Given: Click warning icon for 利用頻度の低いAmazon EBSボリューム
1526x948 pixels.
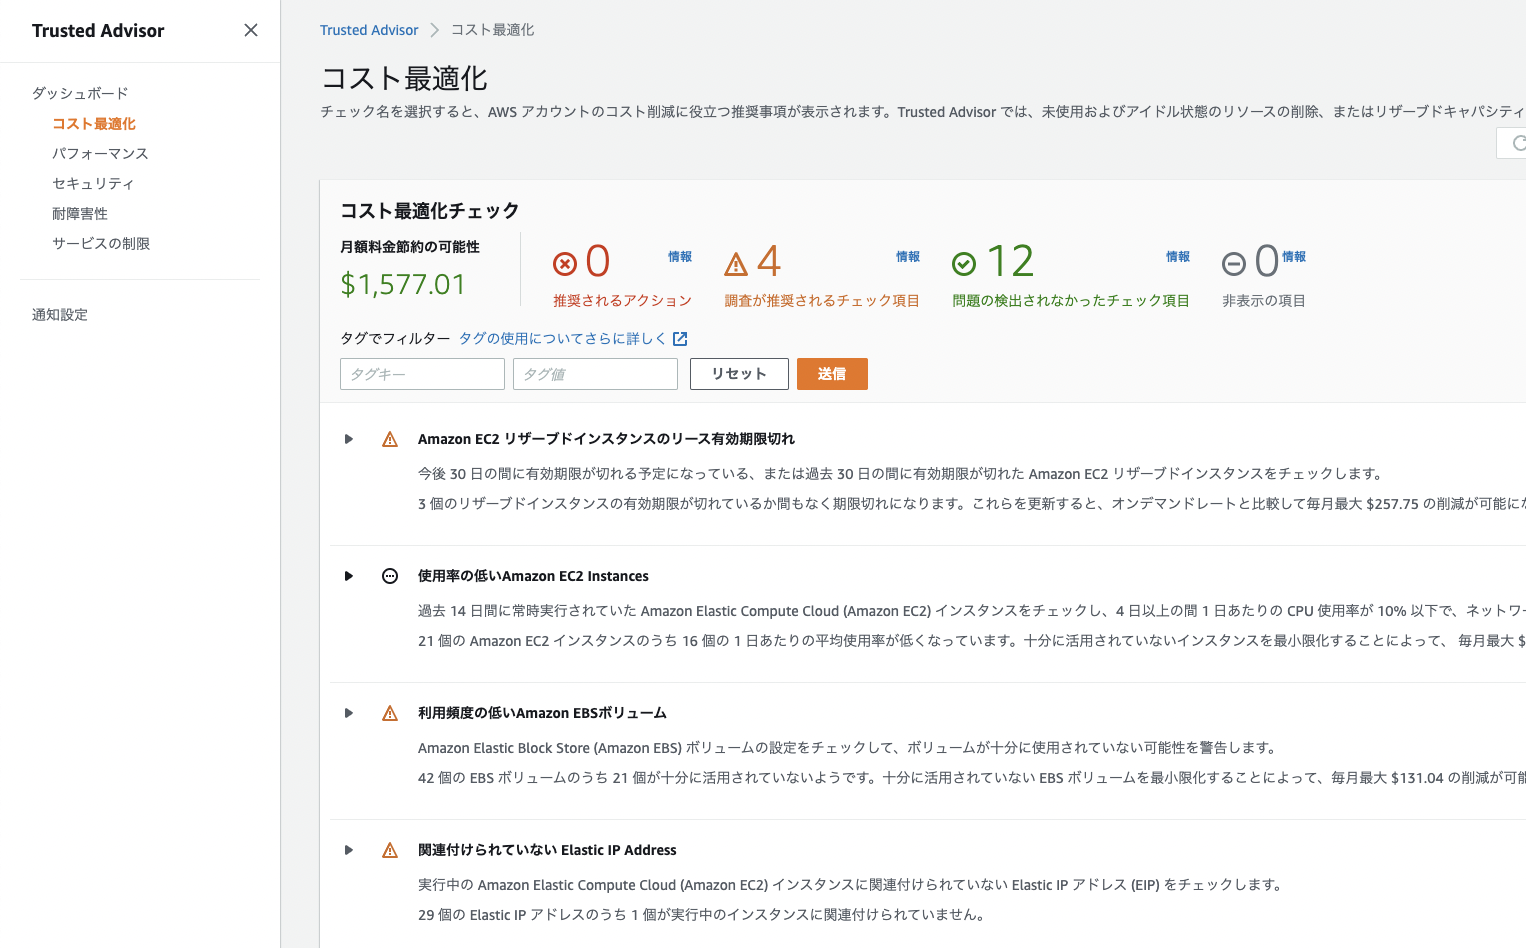Looking at the screenshot, I should [390, 713].
